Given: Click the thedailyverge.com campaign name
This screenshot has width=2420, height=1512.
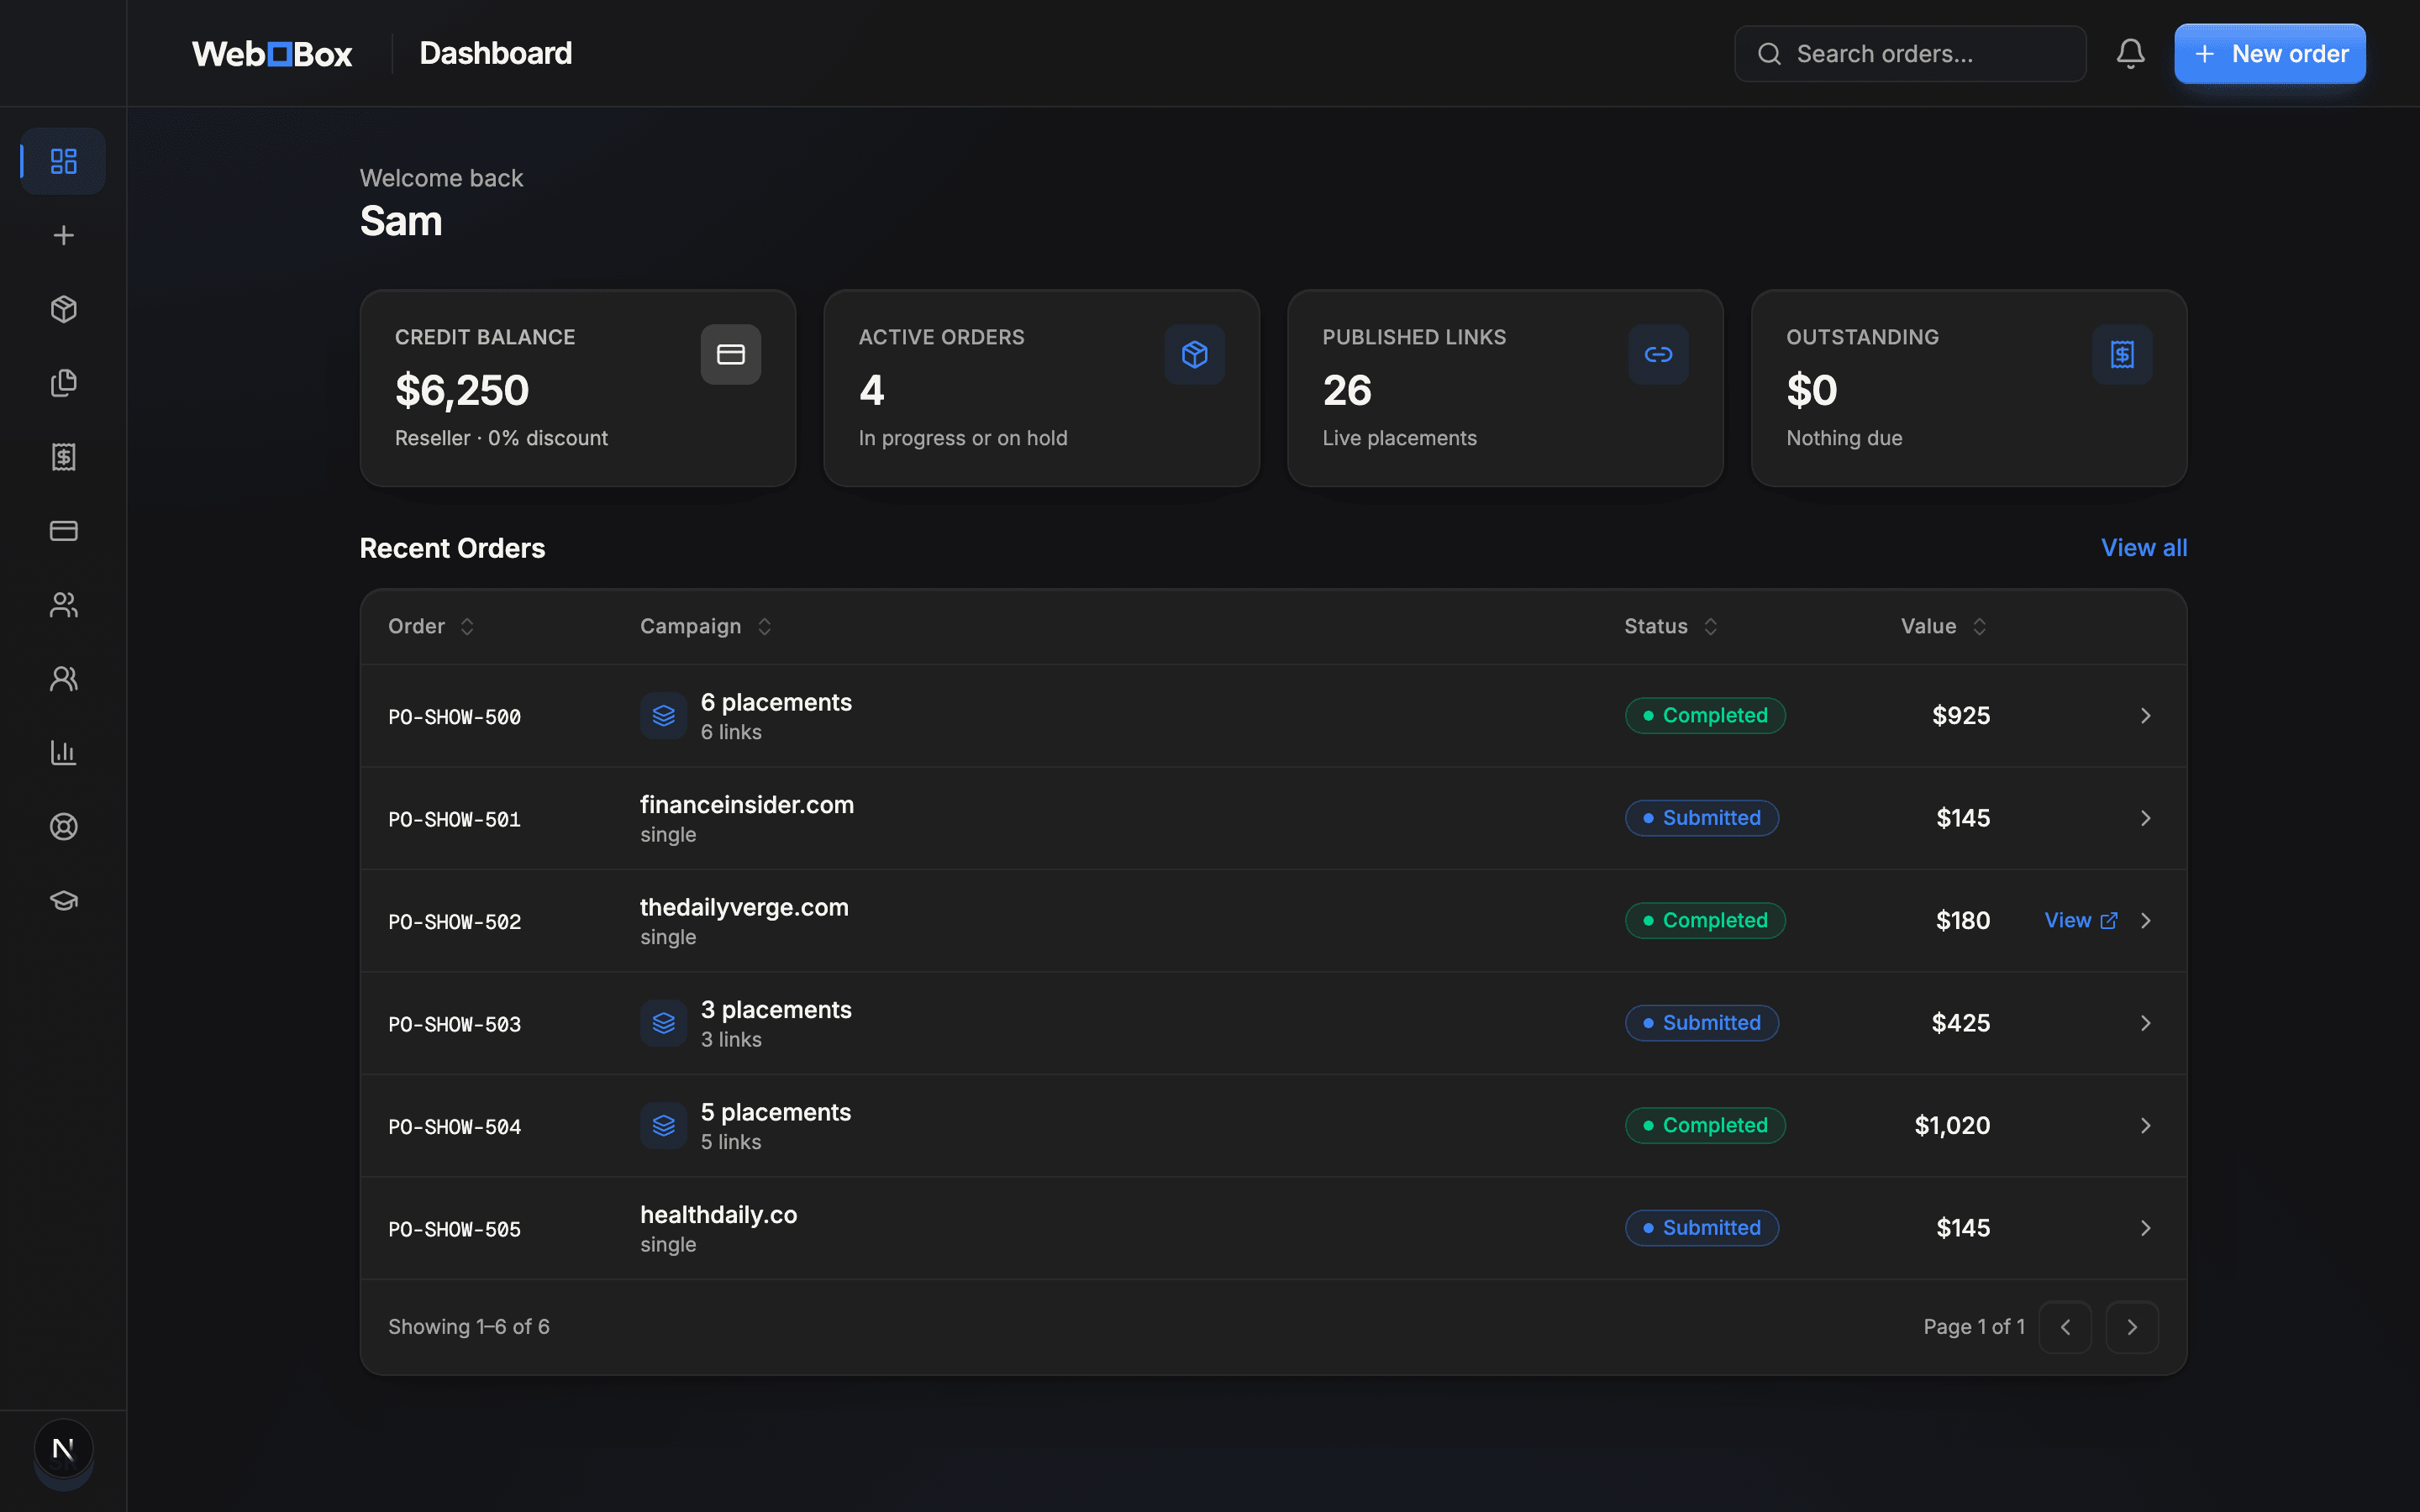Looking at the screenshot, I should tap(744, 908).
